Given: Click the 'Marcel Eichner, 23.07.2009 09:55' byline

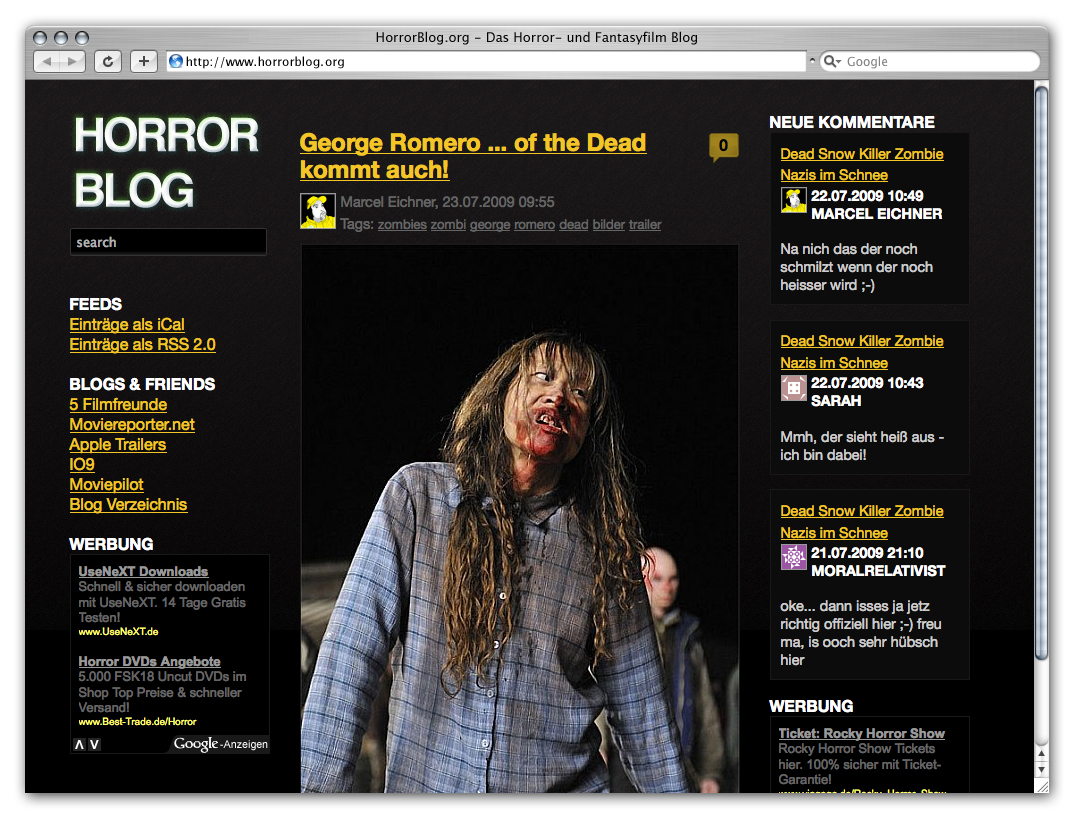Looking at the screenshot, I should [447, 202].
